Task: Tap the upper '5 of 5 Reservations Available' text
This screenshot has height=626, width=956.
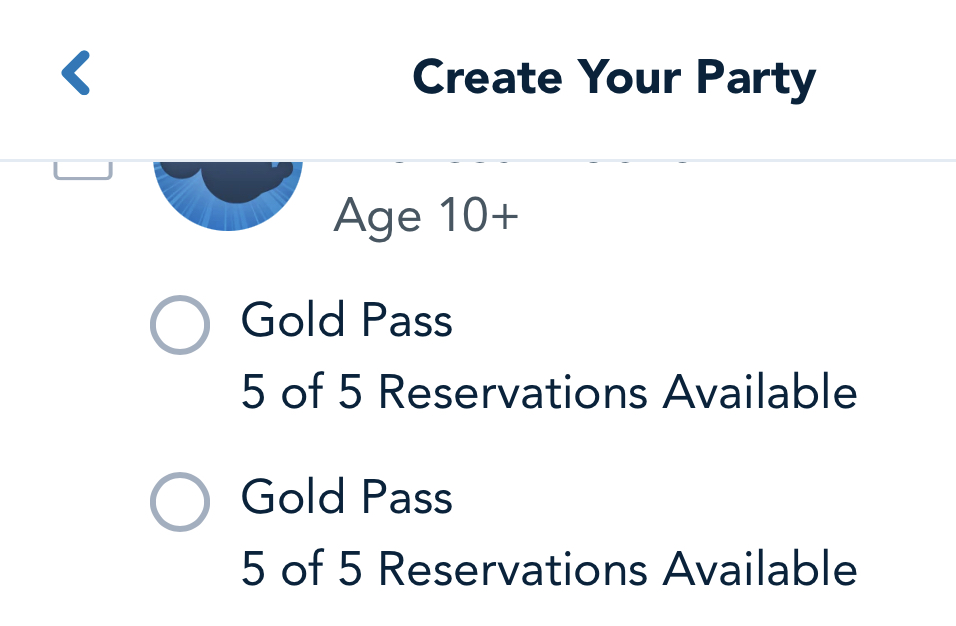Action: [x=549, y=393]
